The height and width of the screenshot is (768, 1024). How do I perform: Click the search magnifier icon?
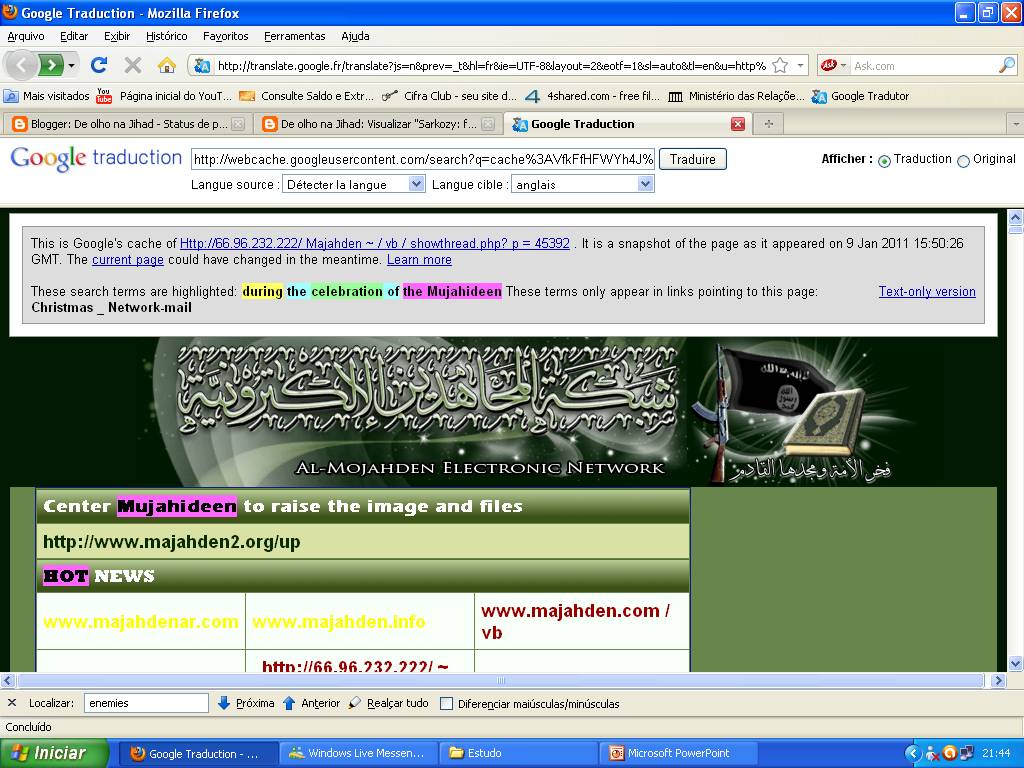1007,65
